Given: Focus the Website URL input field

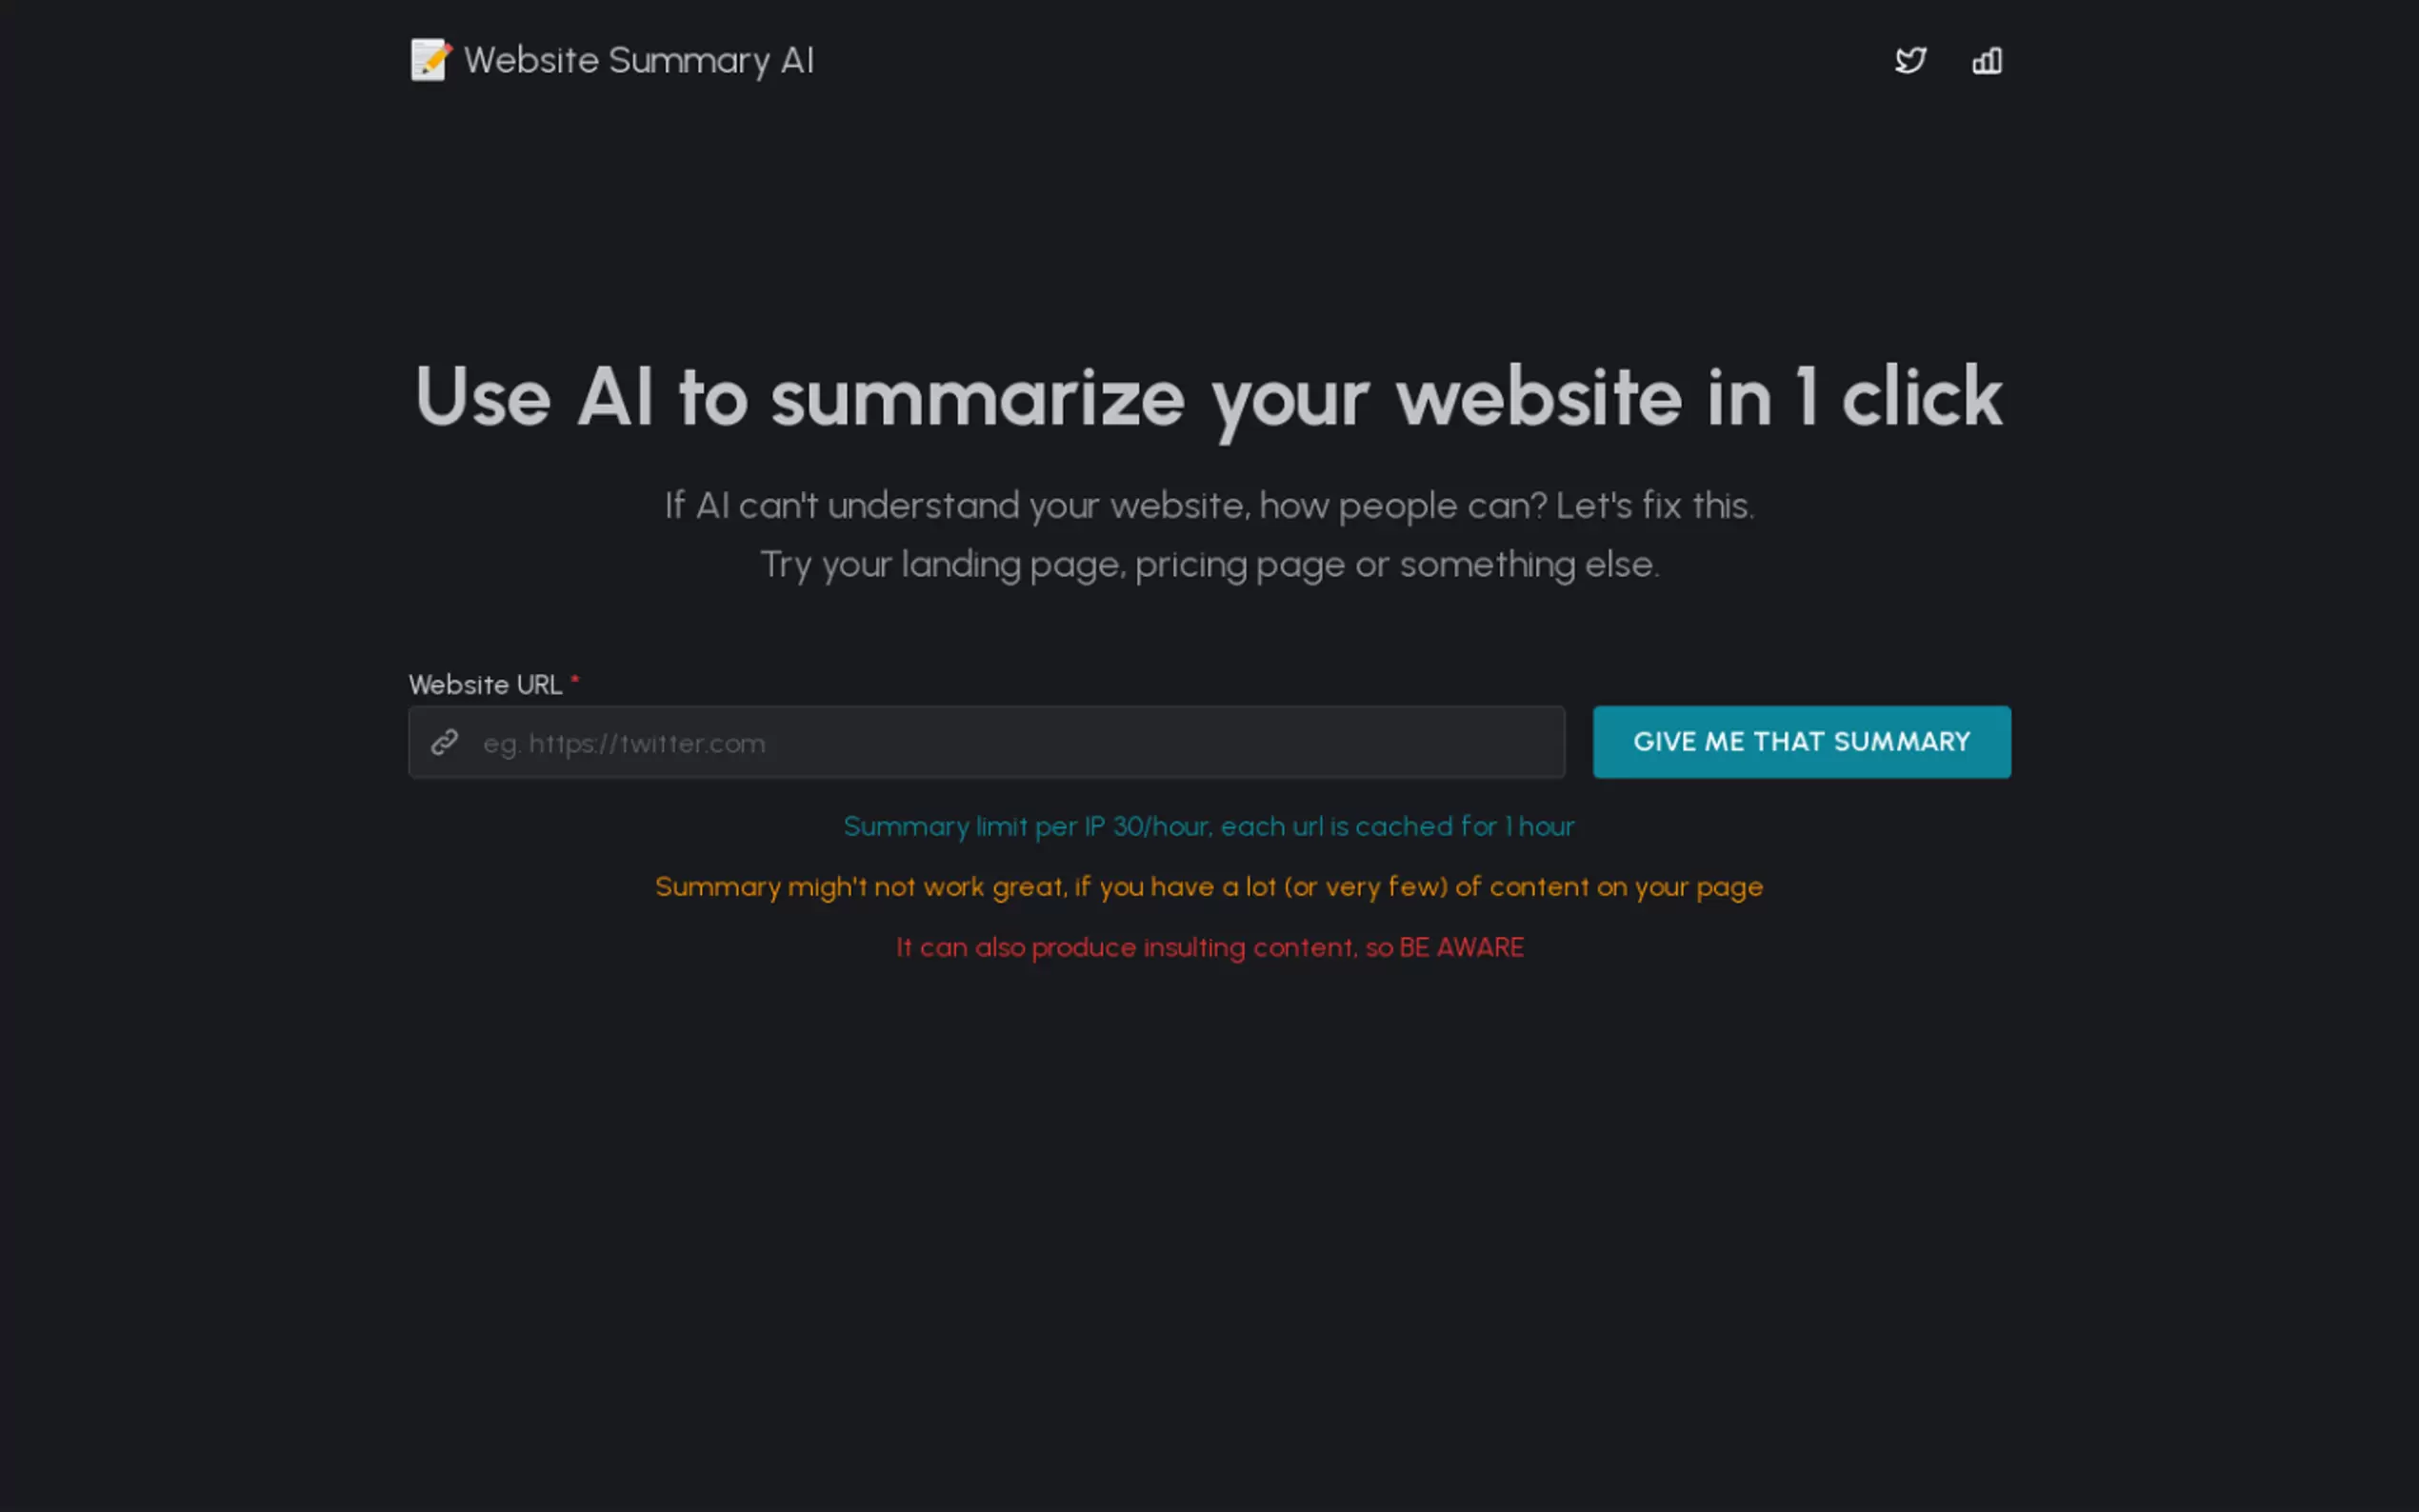Looking at the screenshot, I should pyautogui.click(x=986, y=742).
